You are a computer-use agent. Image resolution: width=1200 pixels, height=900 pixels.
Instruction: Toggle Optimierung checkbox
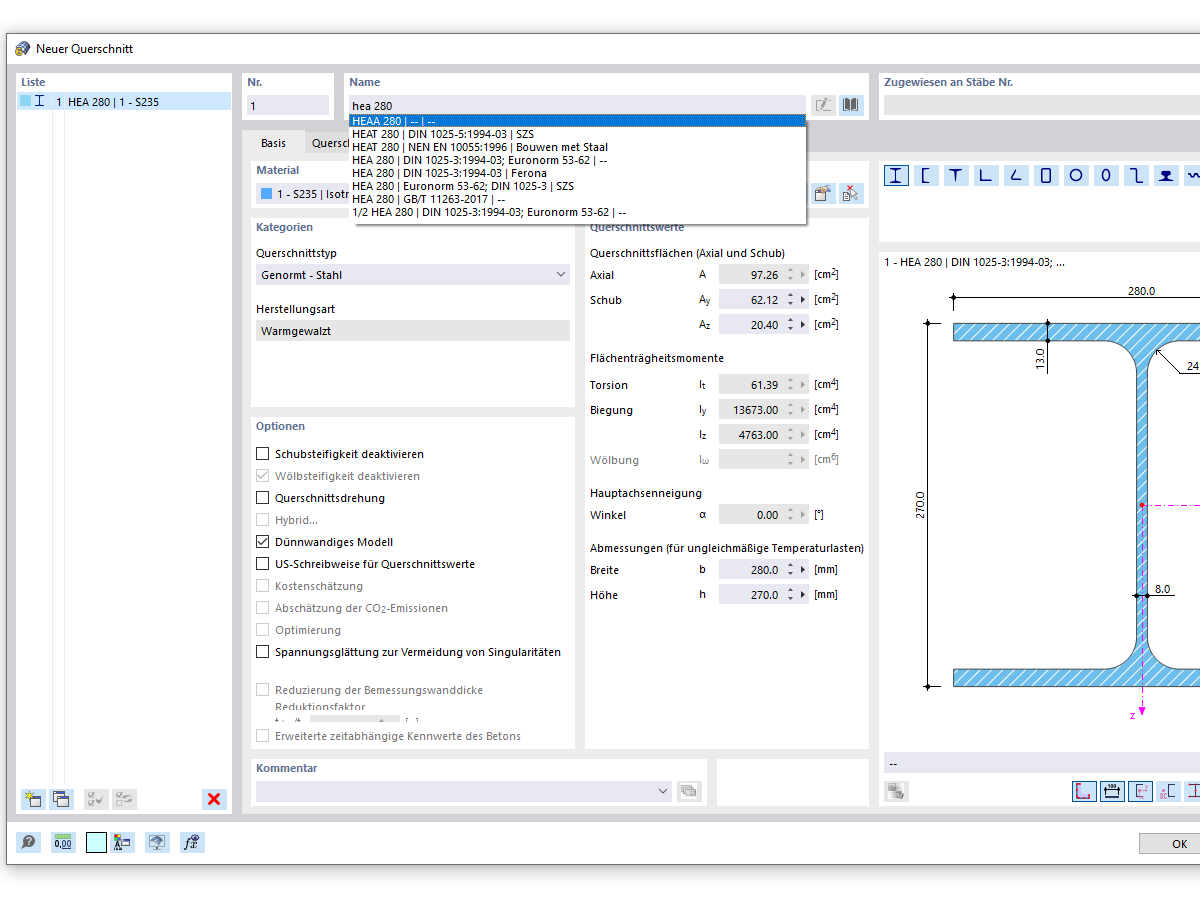click(263, 630)
